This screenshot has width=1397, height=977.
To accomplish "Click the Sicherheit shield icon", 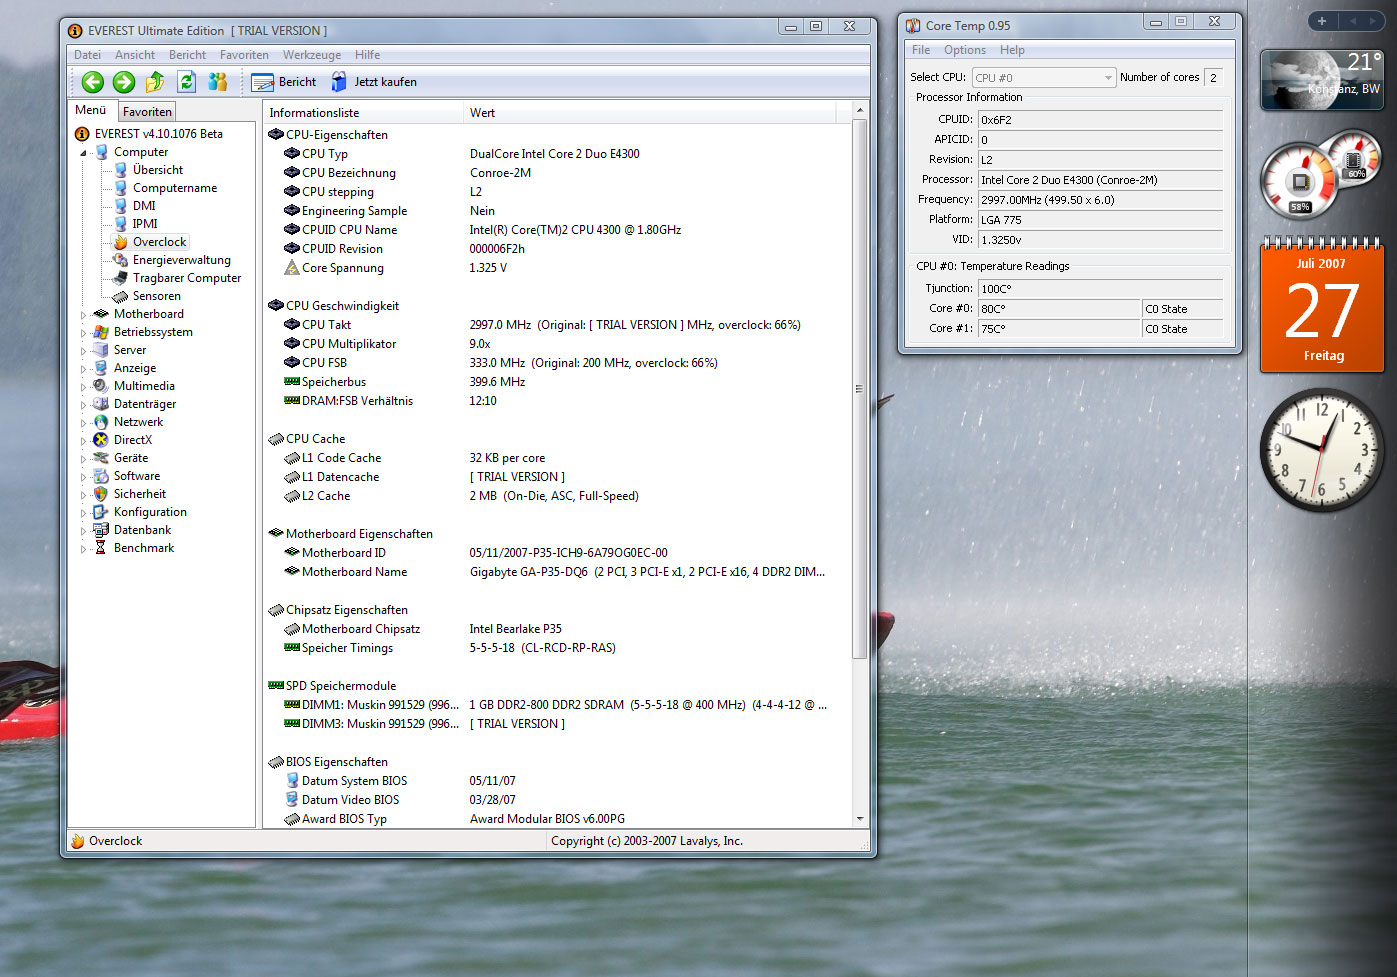I will click(101, 494).
